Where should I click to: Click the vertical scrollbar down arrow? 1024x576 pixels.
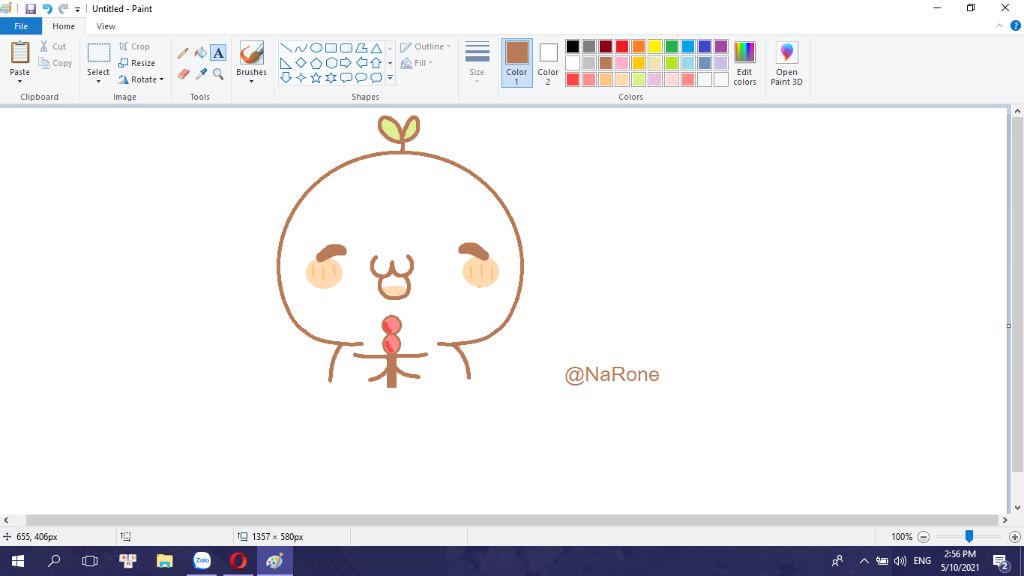pyautogui.click(x=1017, y=507)
